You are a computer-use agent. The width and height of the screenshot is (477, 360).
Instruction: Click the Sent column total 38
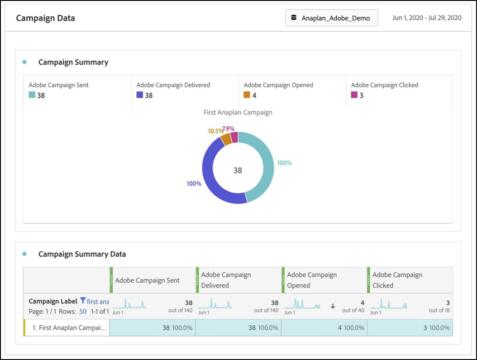tap(189, 303)
